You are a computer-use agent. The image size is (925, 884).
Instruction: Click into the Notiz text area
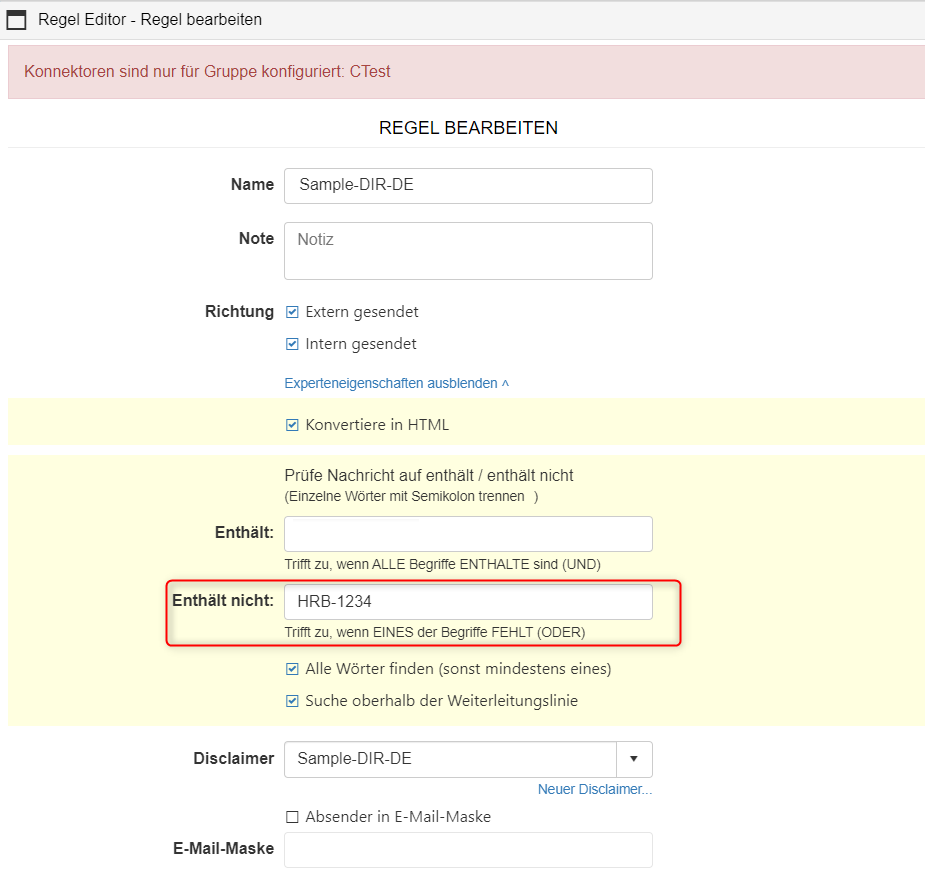(x=468, y=250)
